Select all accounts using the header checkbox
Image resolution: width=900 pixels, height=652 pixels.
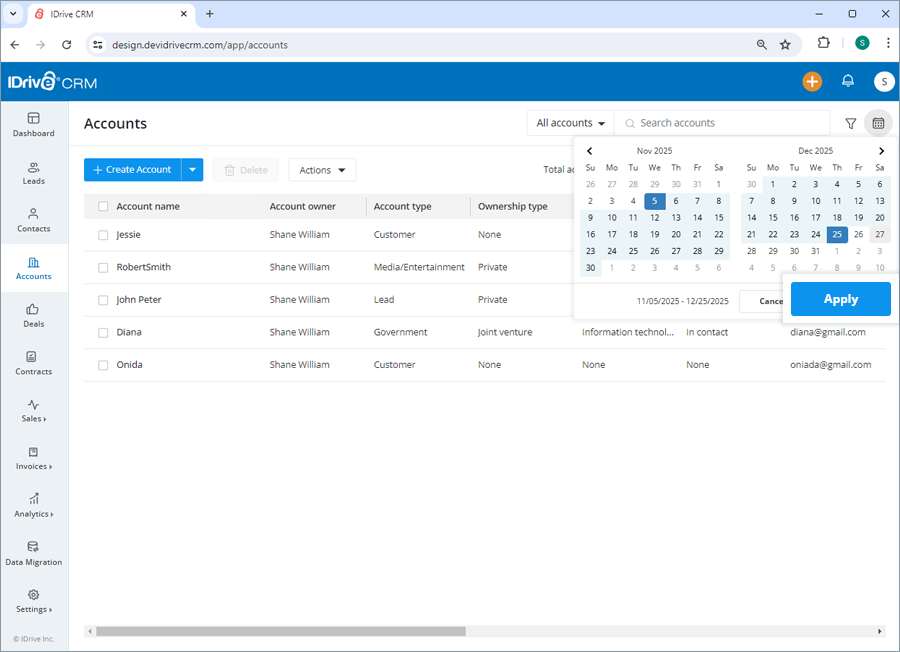point(103,206)
